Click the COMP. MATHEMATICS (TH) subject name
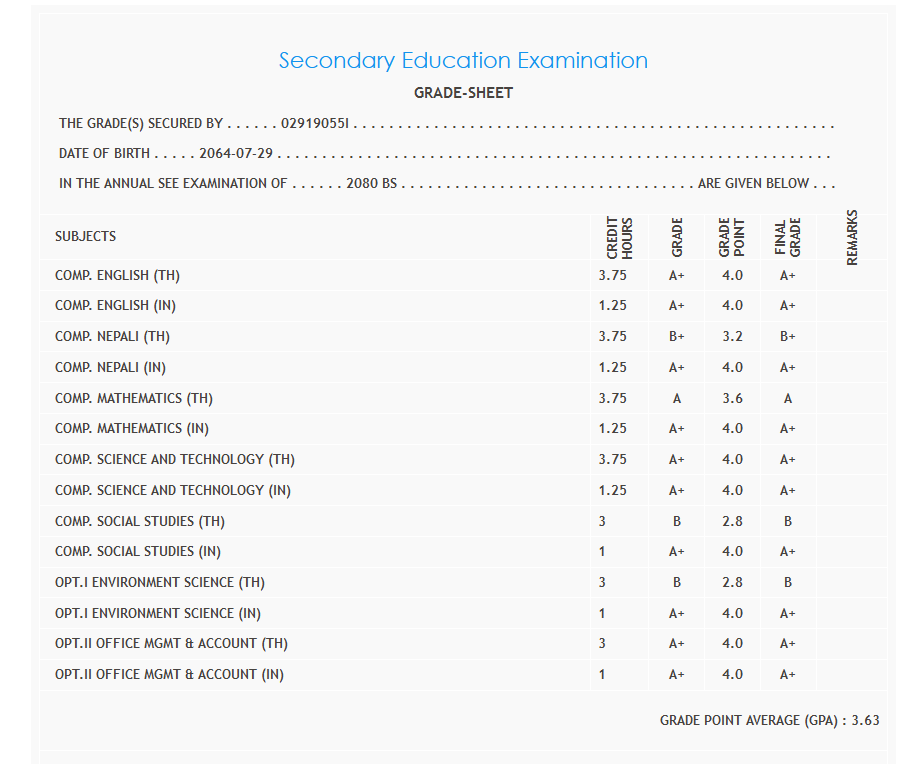 tap(134, 398)
